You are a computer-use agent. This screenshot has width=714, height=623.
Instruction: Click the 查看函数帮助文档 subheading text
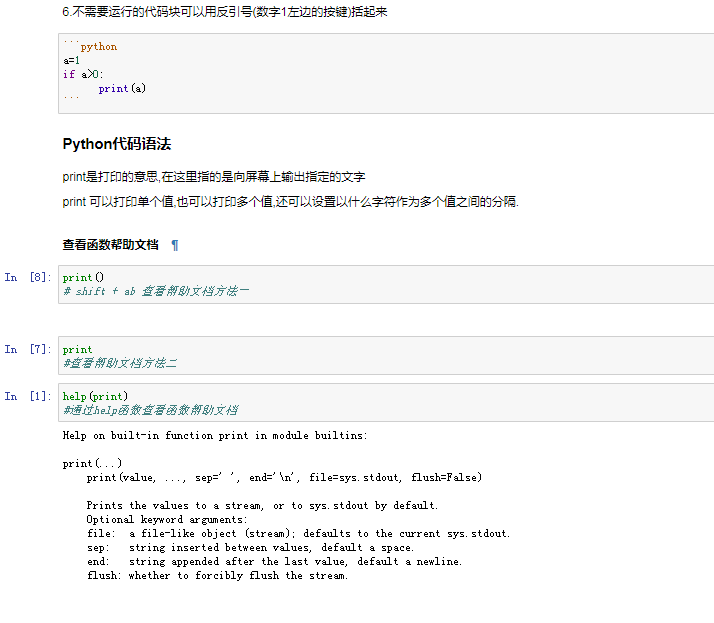110,245
